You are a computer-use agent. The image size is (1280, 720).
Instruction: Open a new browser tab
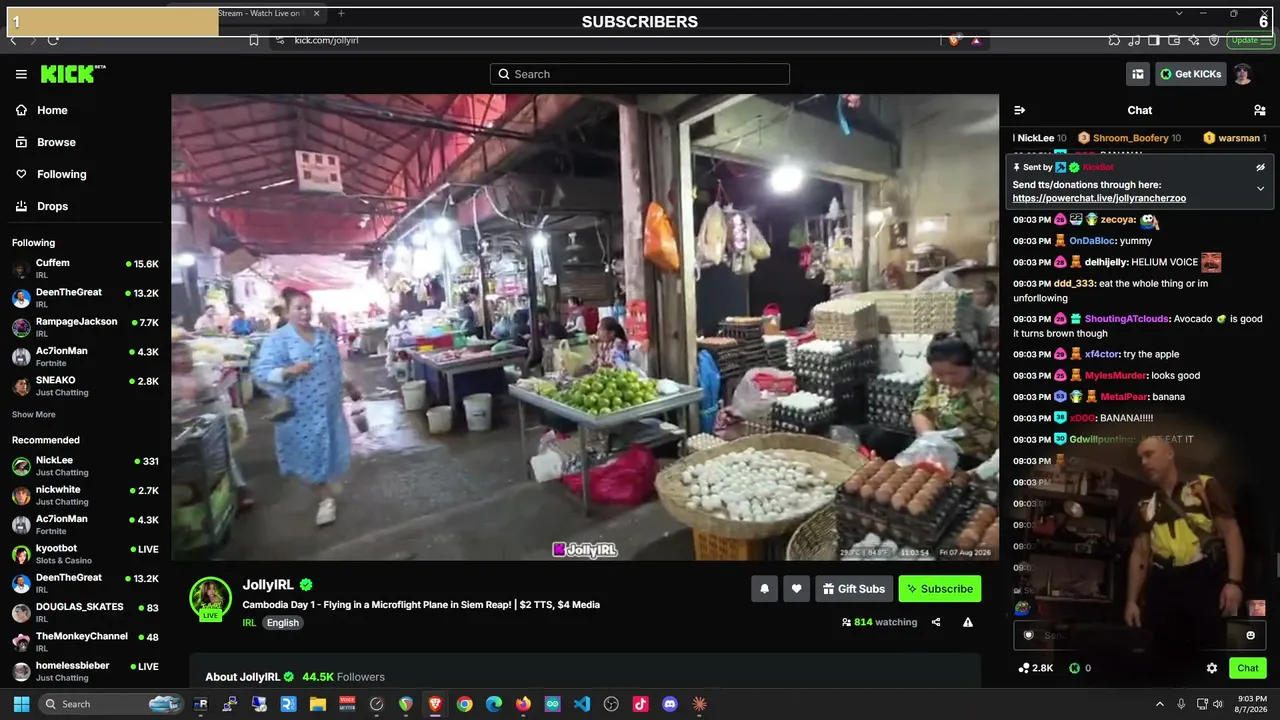[341, 13]
